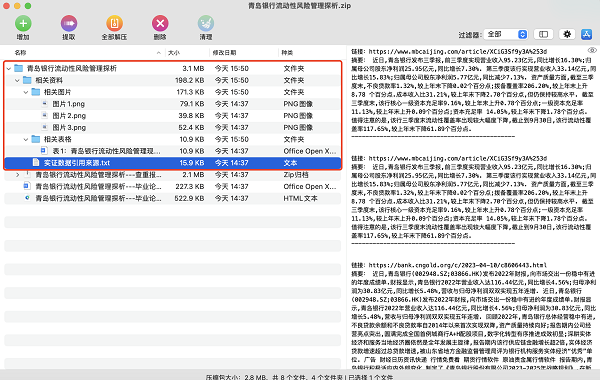Click the green Add (增加) toolbar icon
This screenshot has height=380, width=600.
coord(23,24)
